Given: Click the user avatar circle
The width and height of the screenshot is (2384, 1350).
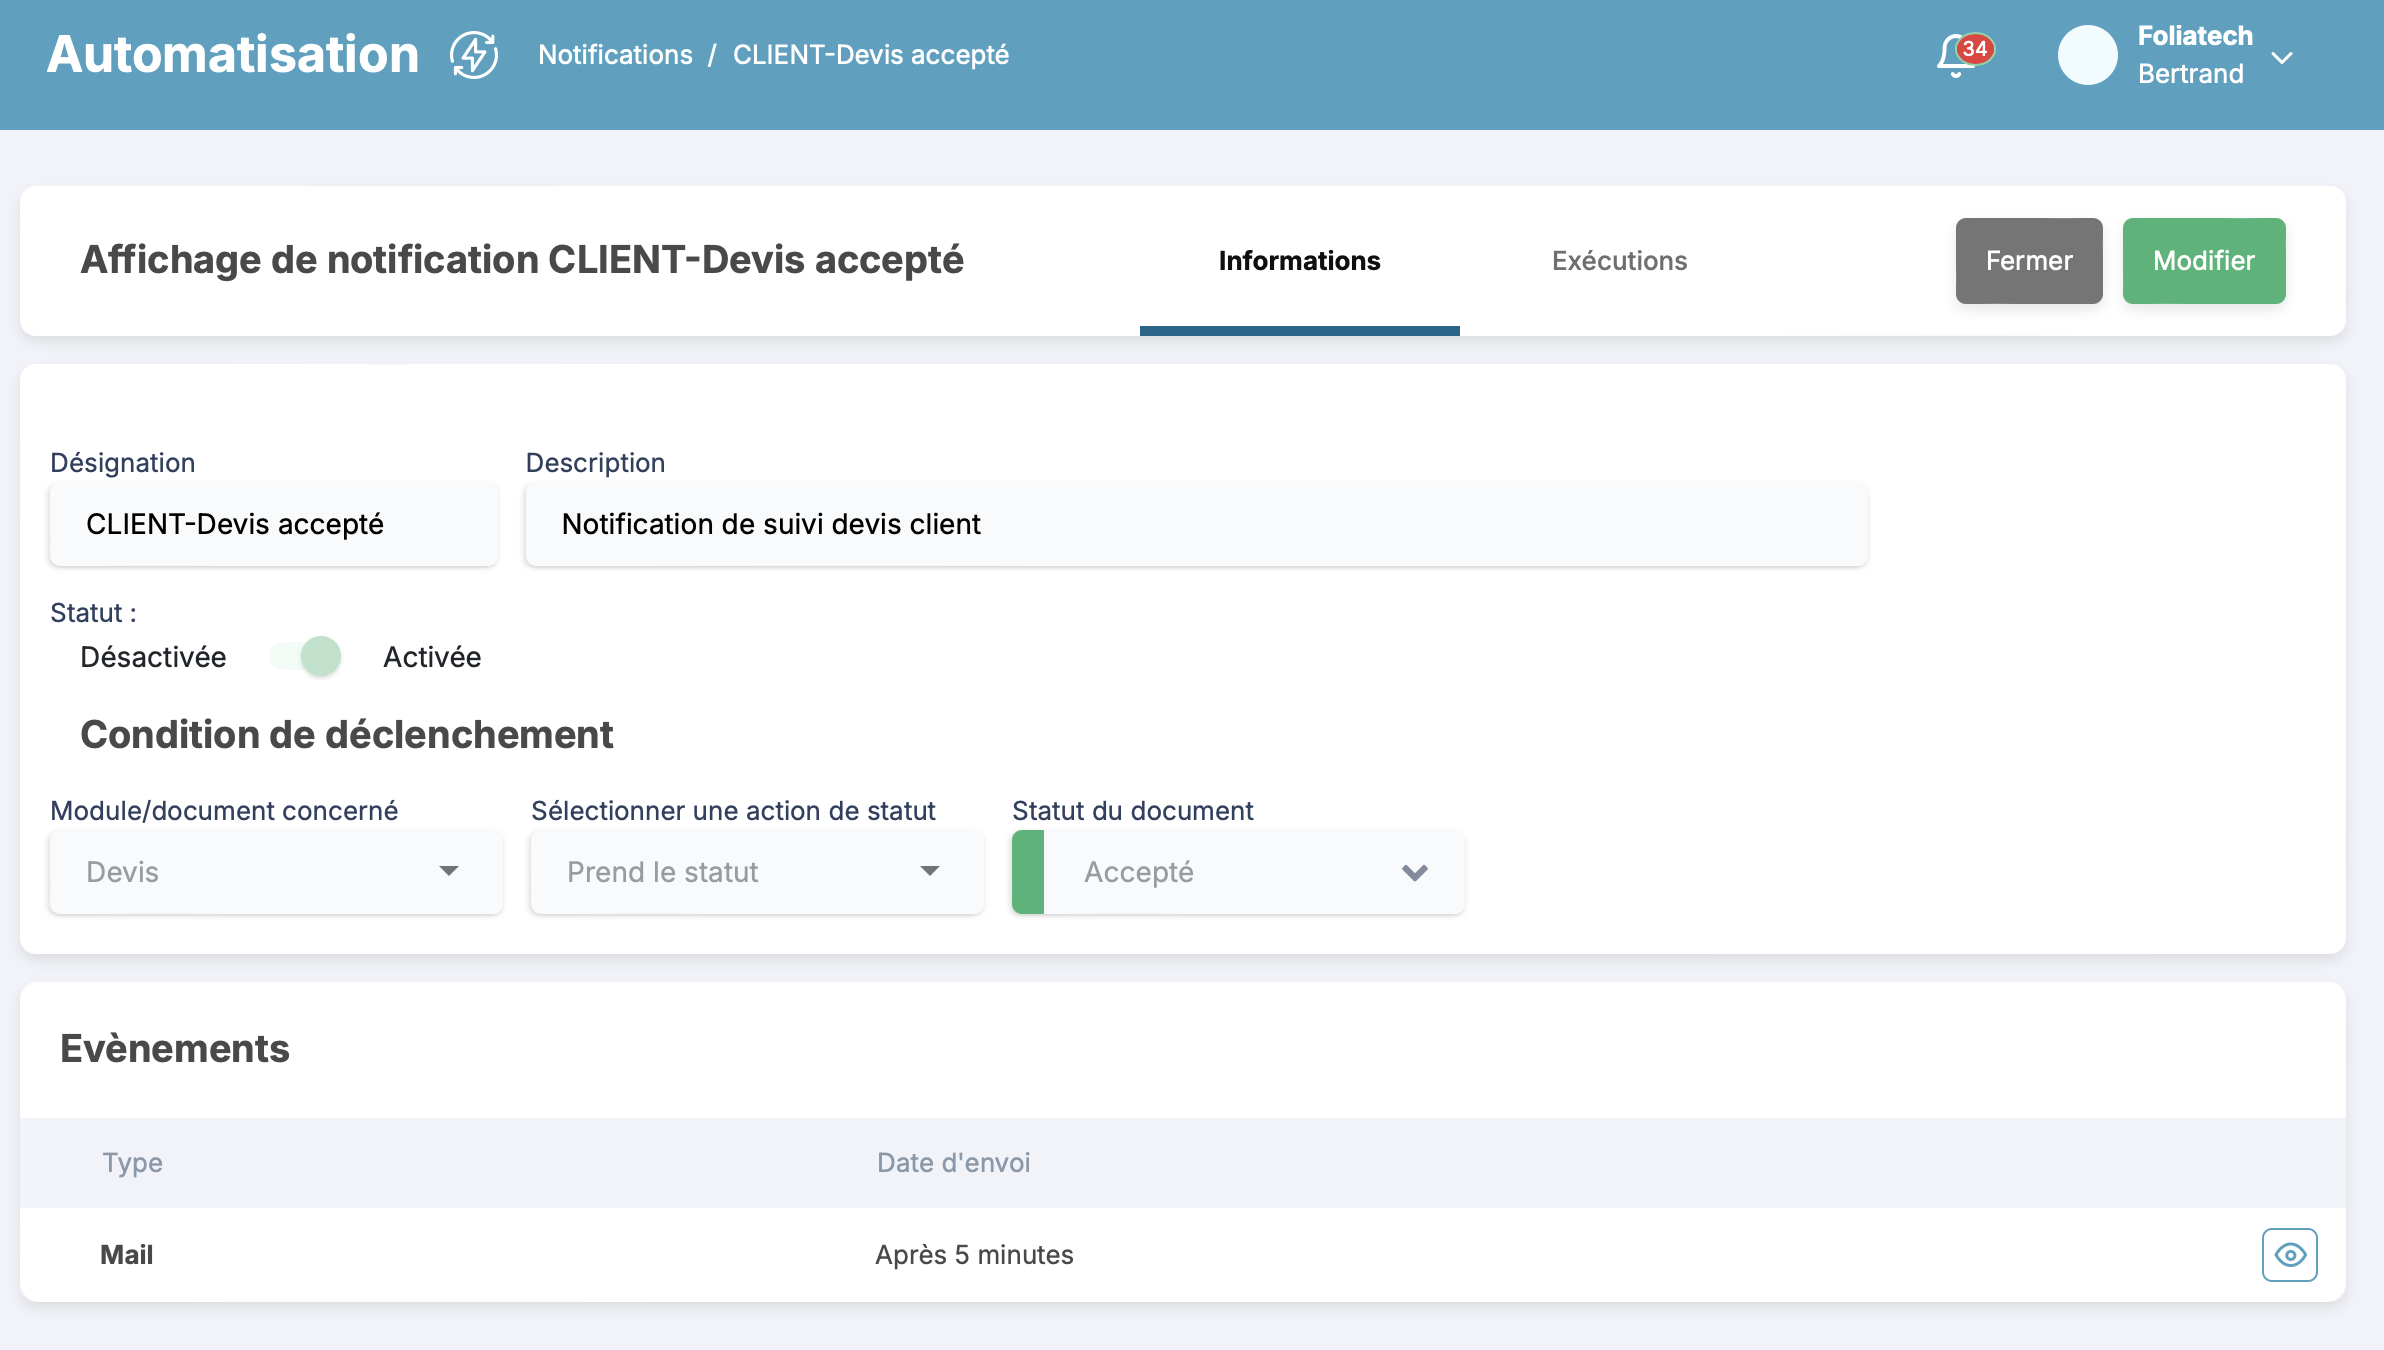Looking at the screenshot, I should pyautogui.click(x=2087, y=55).
